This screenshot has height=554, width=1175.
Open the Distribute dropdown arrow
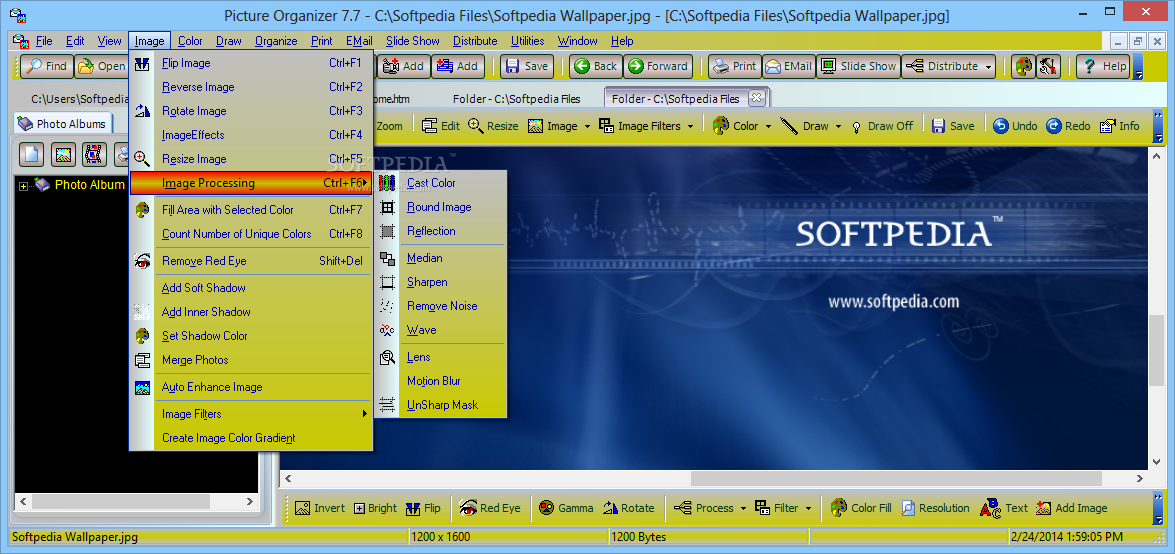coord(988,66)
